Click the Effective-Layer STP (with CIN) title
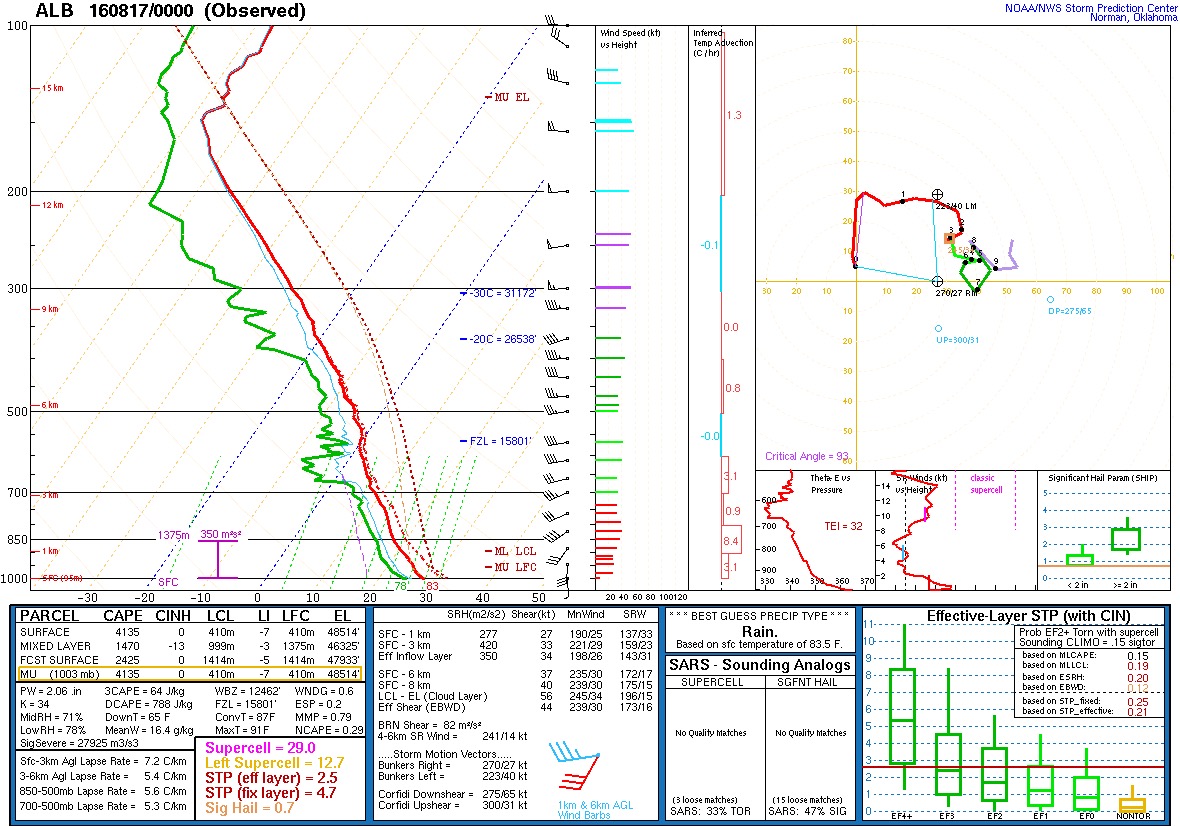Image resolution: width=1180 pixels, height=826 pixels. tap(1014, 615)
